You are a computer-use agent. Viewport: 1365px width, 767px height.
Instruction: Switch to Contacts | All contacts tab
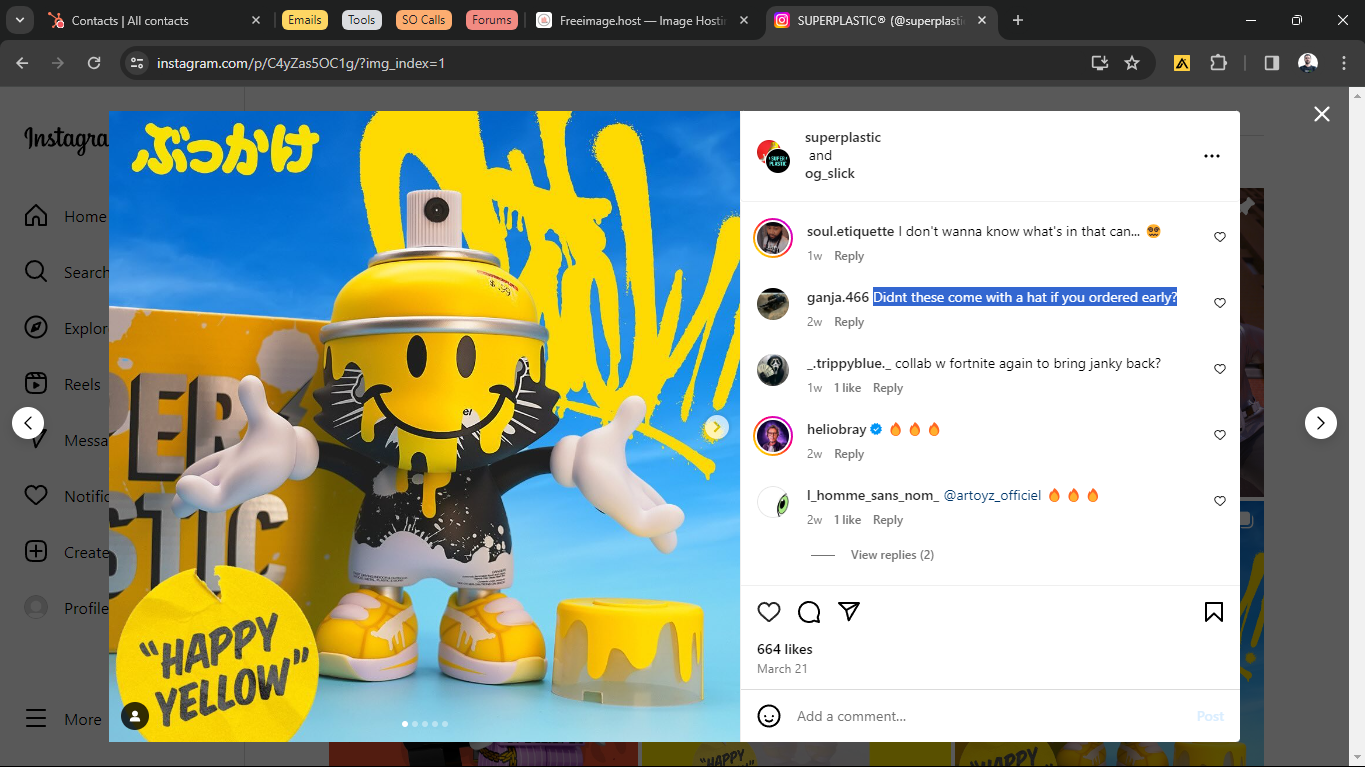(152, 20)
